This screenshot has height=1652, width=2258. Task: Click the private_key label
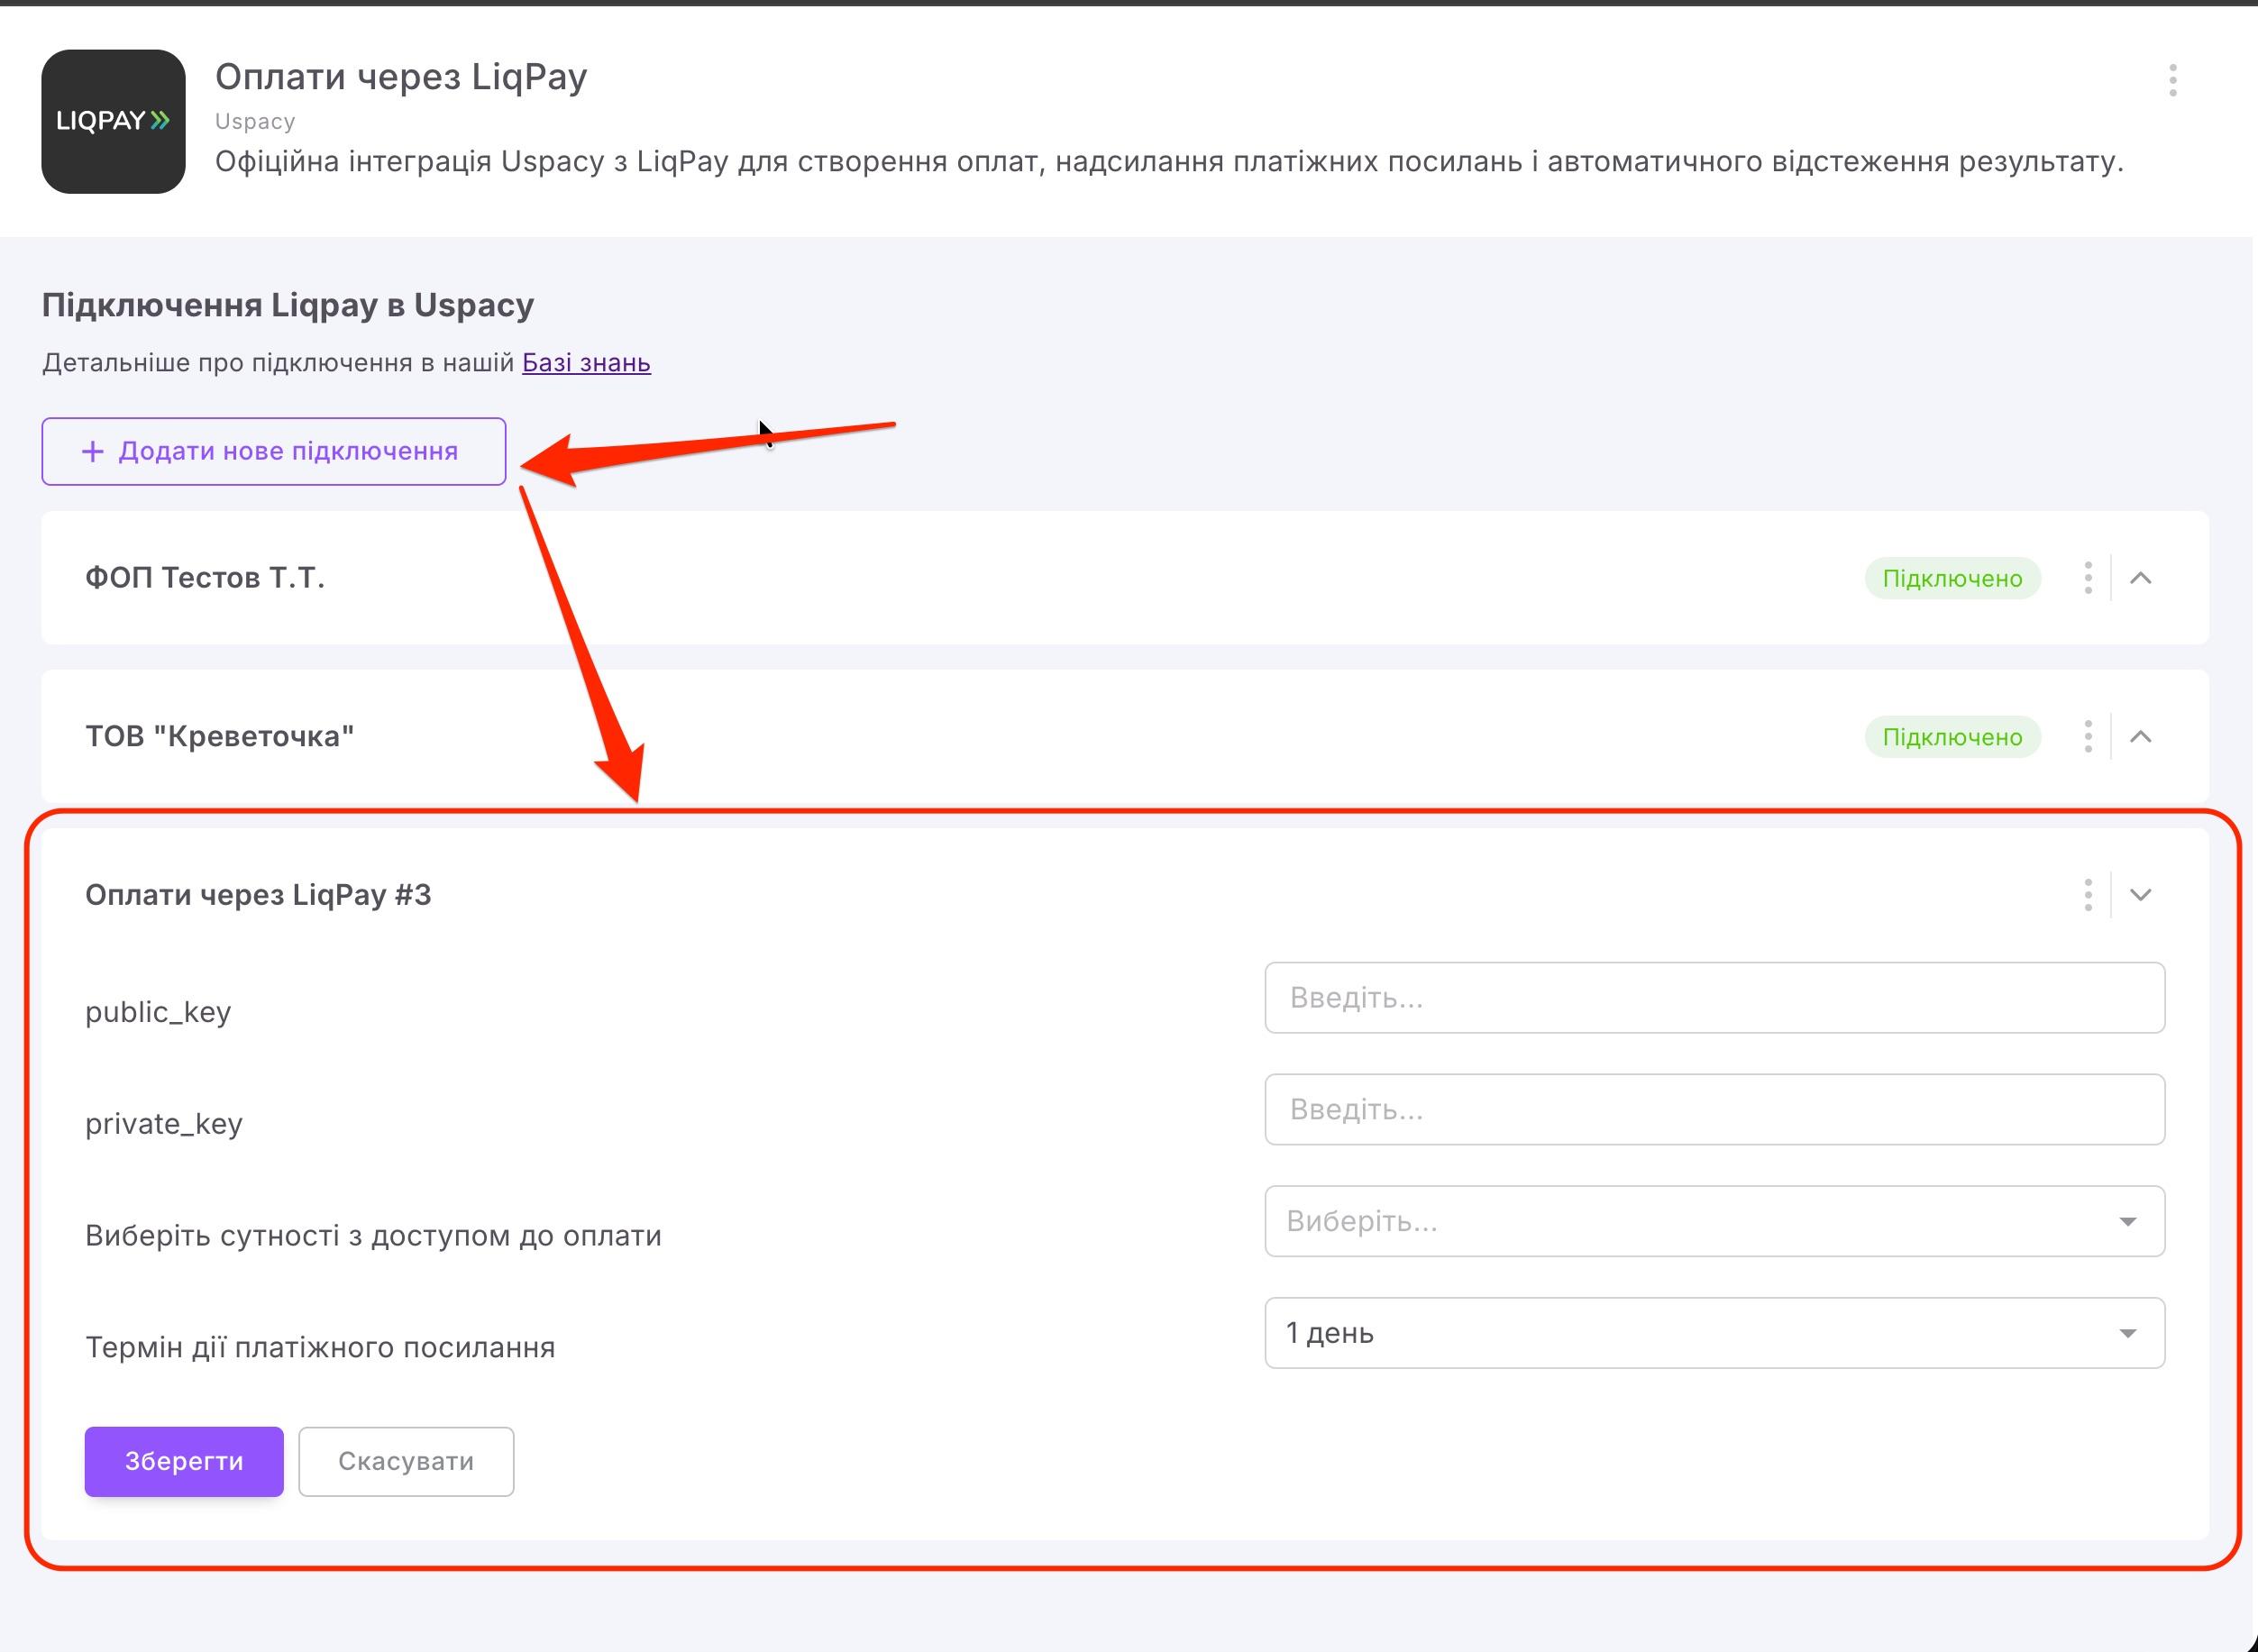coord(164,1124)
